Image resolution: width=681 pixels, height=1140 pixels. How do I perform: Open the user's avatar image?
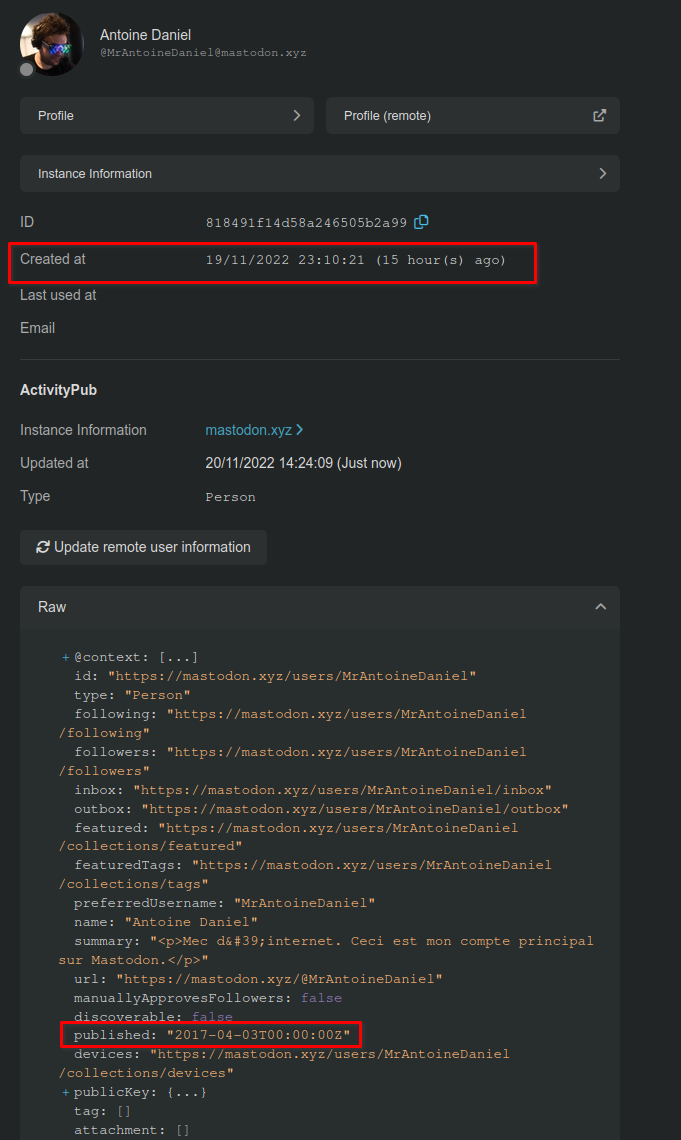click(50, 44)
